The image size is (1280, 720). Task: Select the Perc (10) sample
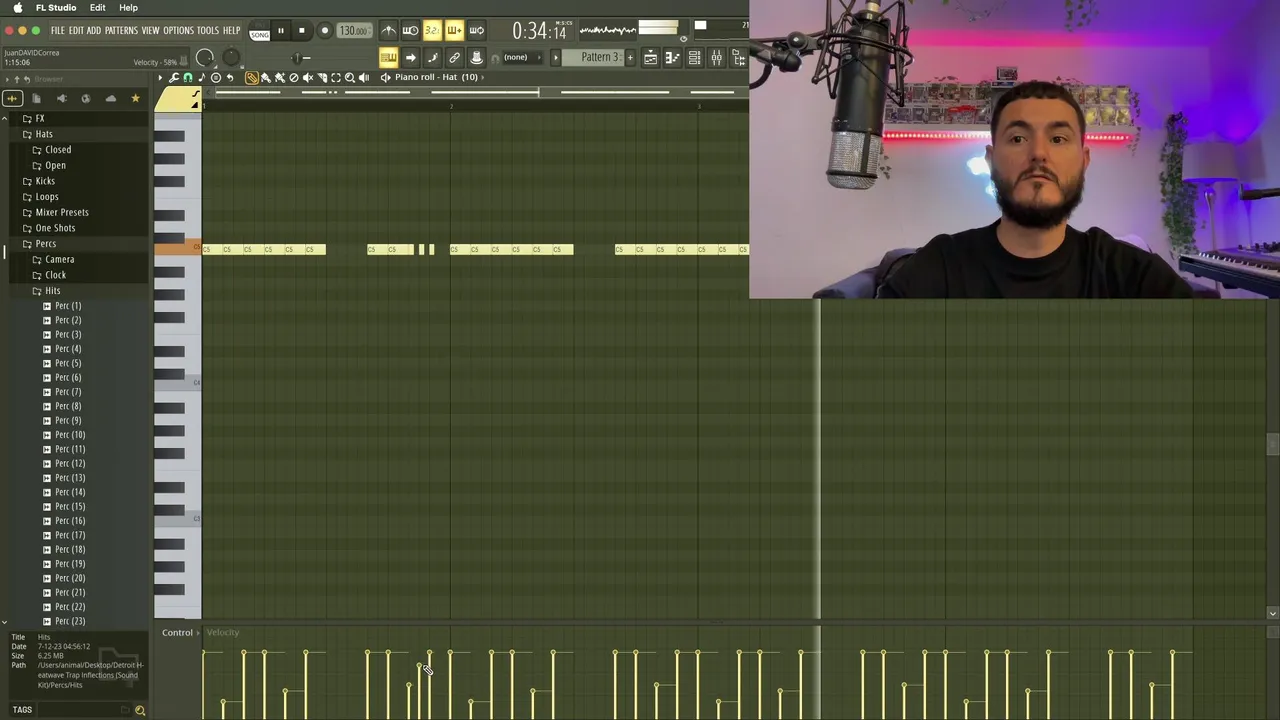click(x=70, y=435)
